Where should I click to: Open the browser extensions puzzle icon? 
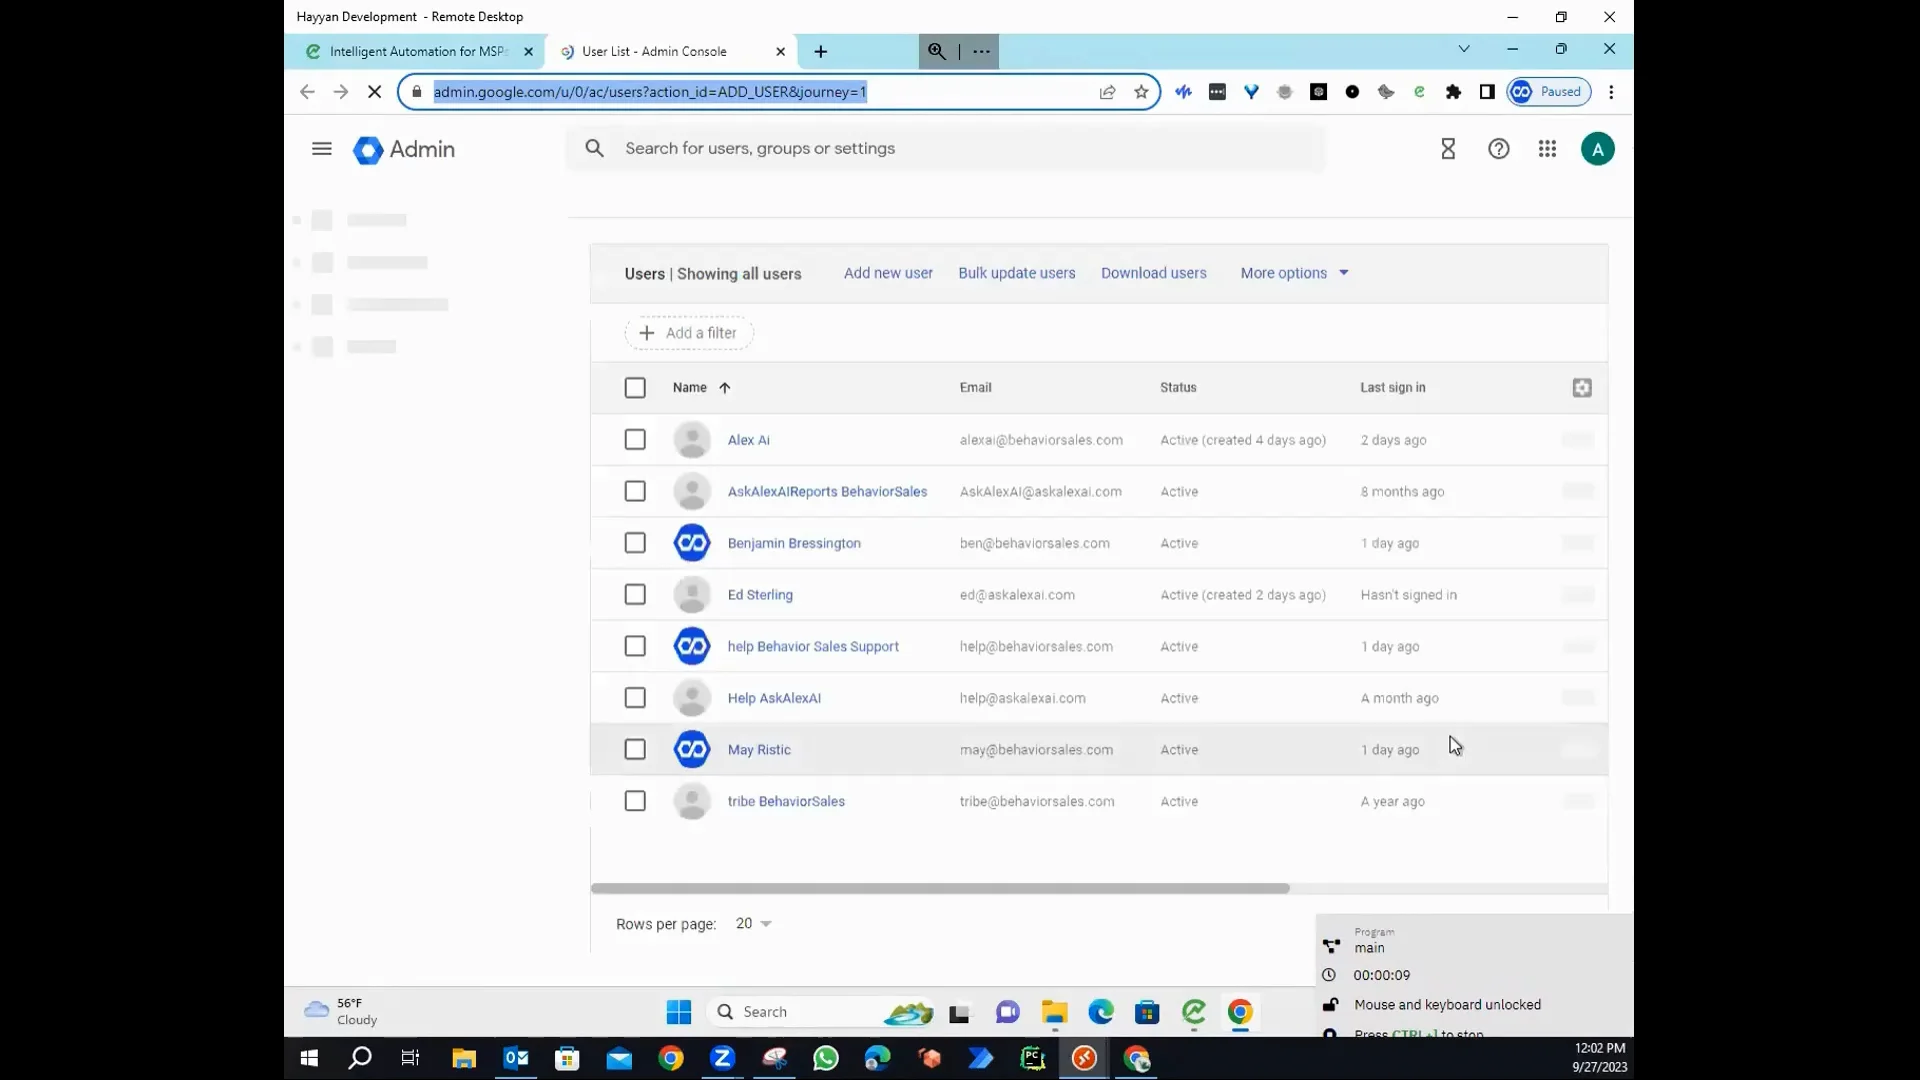point(1453,91)
